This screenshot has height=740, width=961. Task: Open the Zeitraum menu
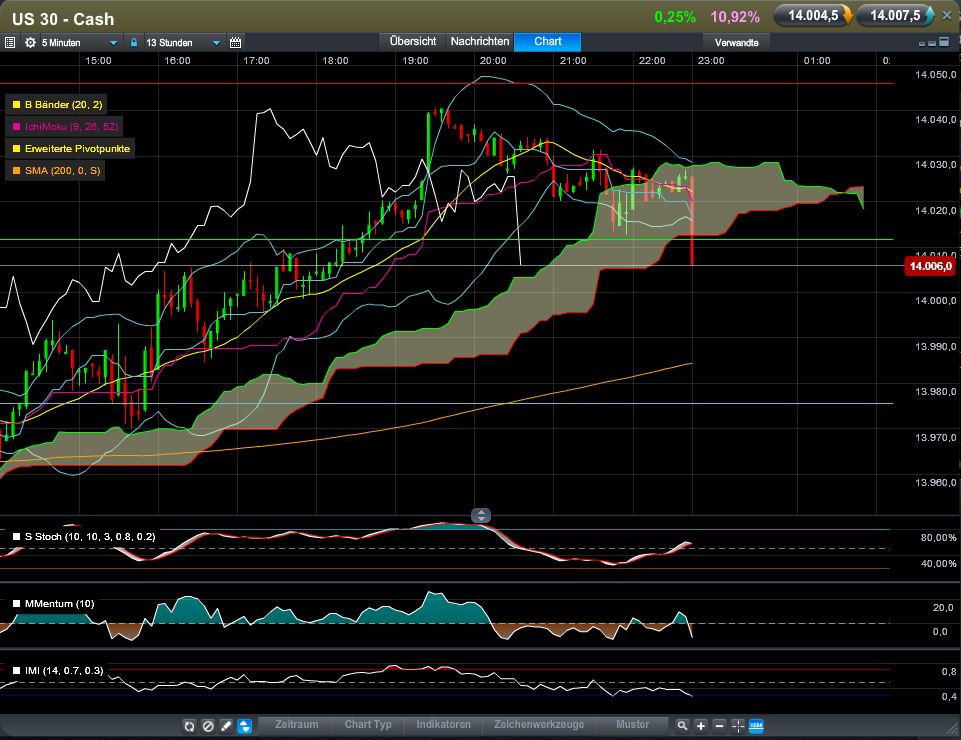297,724
